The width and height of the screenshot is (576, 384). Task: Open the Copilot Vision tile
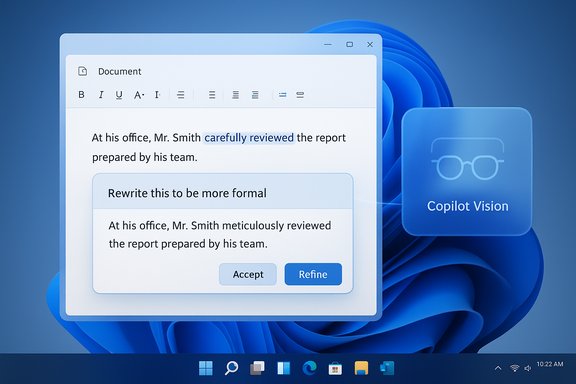[x=467, y=171]
